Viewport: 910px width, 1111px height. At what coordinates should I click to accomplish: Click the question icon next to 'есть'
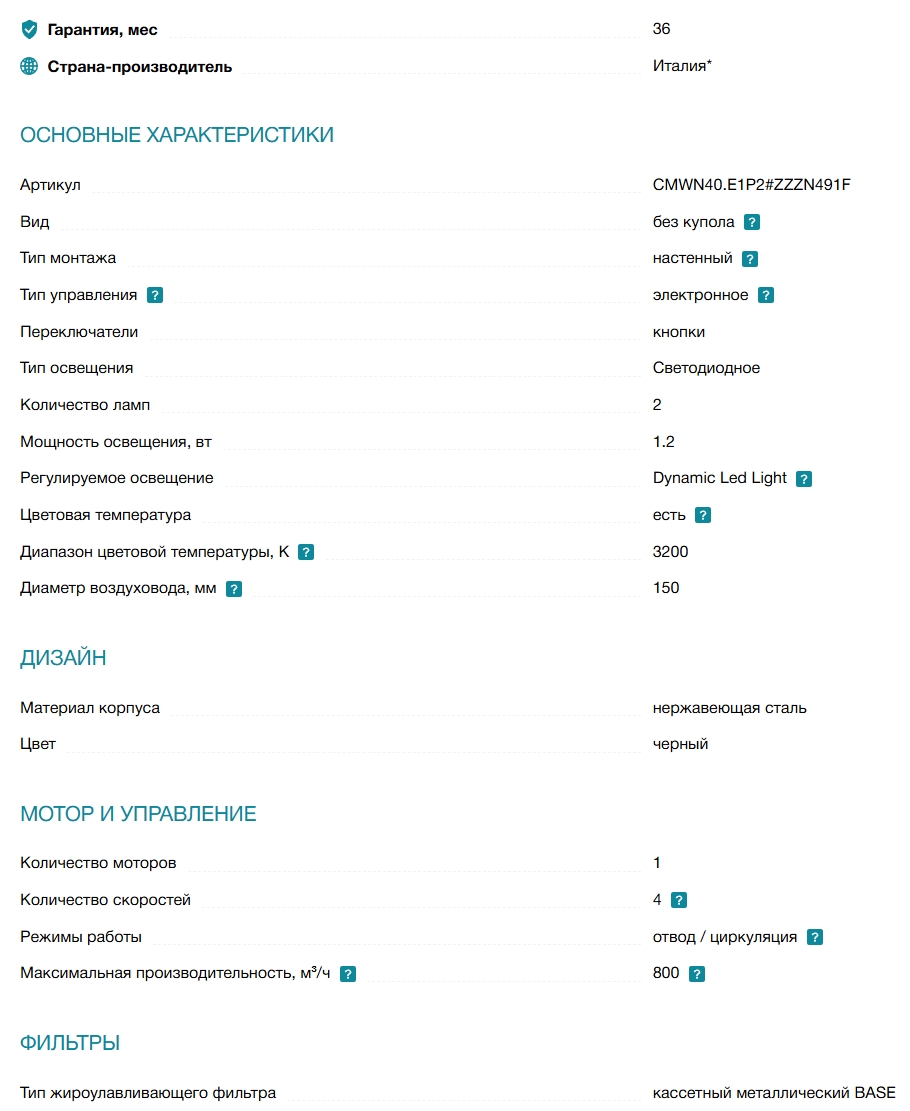pos(702,516)
